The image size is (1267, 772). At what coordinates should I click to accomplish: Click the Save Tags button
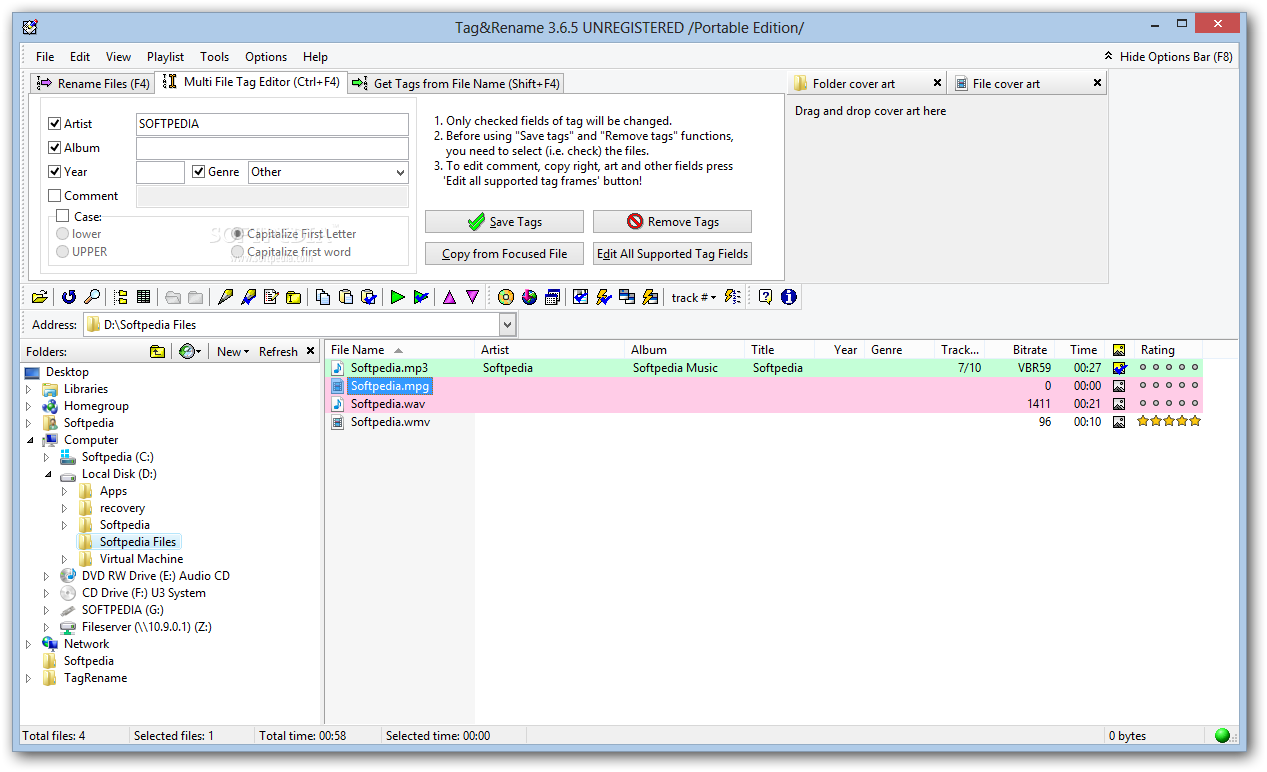tap(504, 222)
